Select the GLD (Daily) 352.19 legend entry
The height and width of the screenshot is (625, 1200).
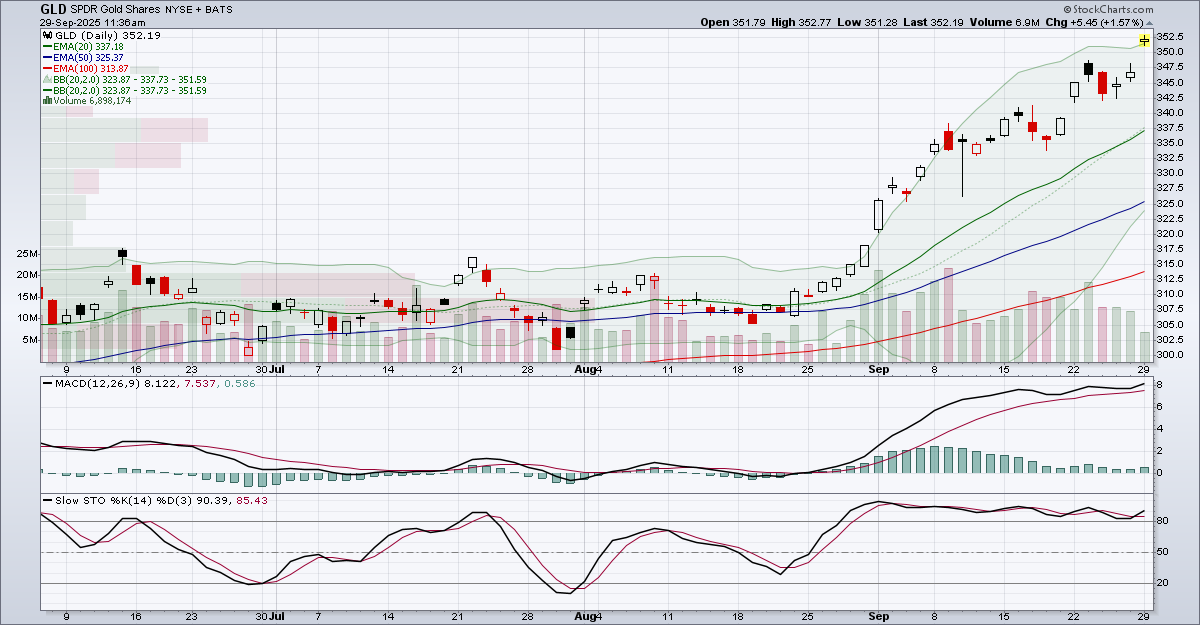(x=106, y=35)
